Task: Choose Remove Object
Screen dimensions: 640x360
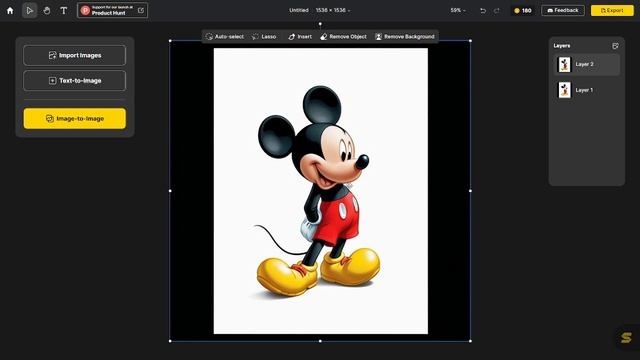Action: pos(343,37)
